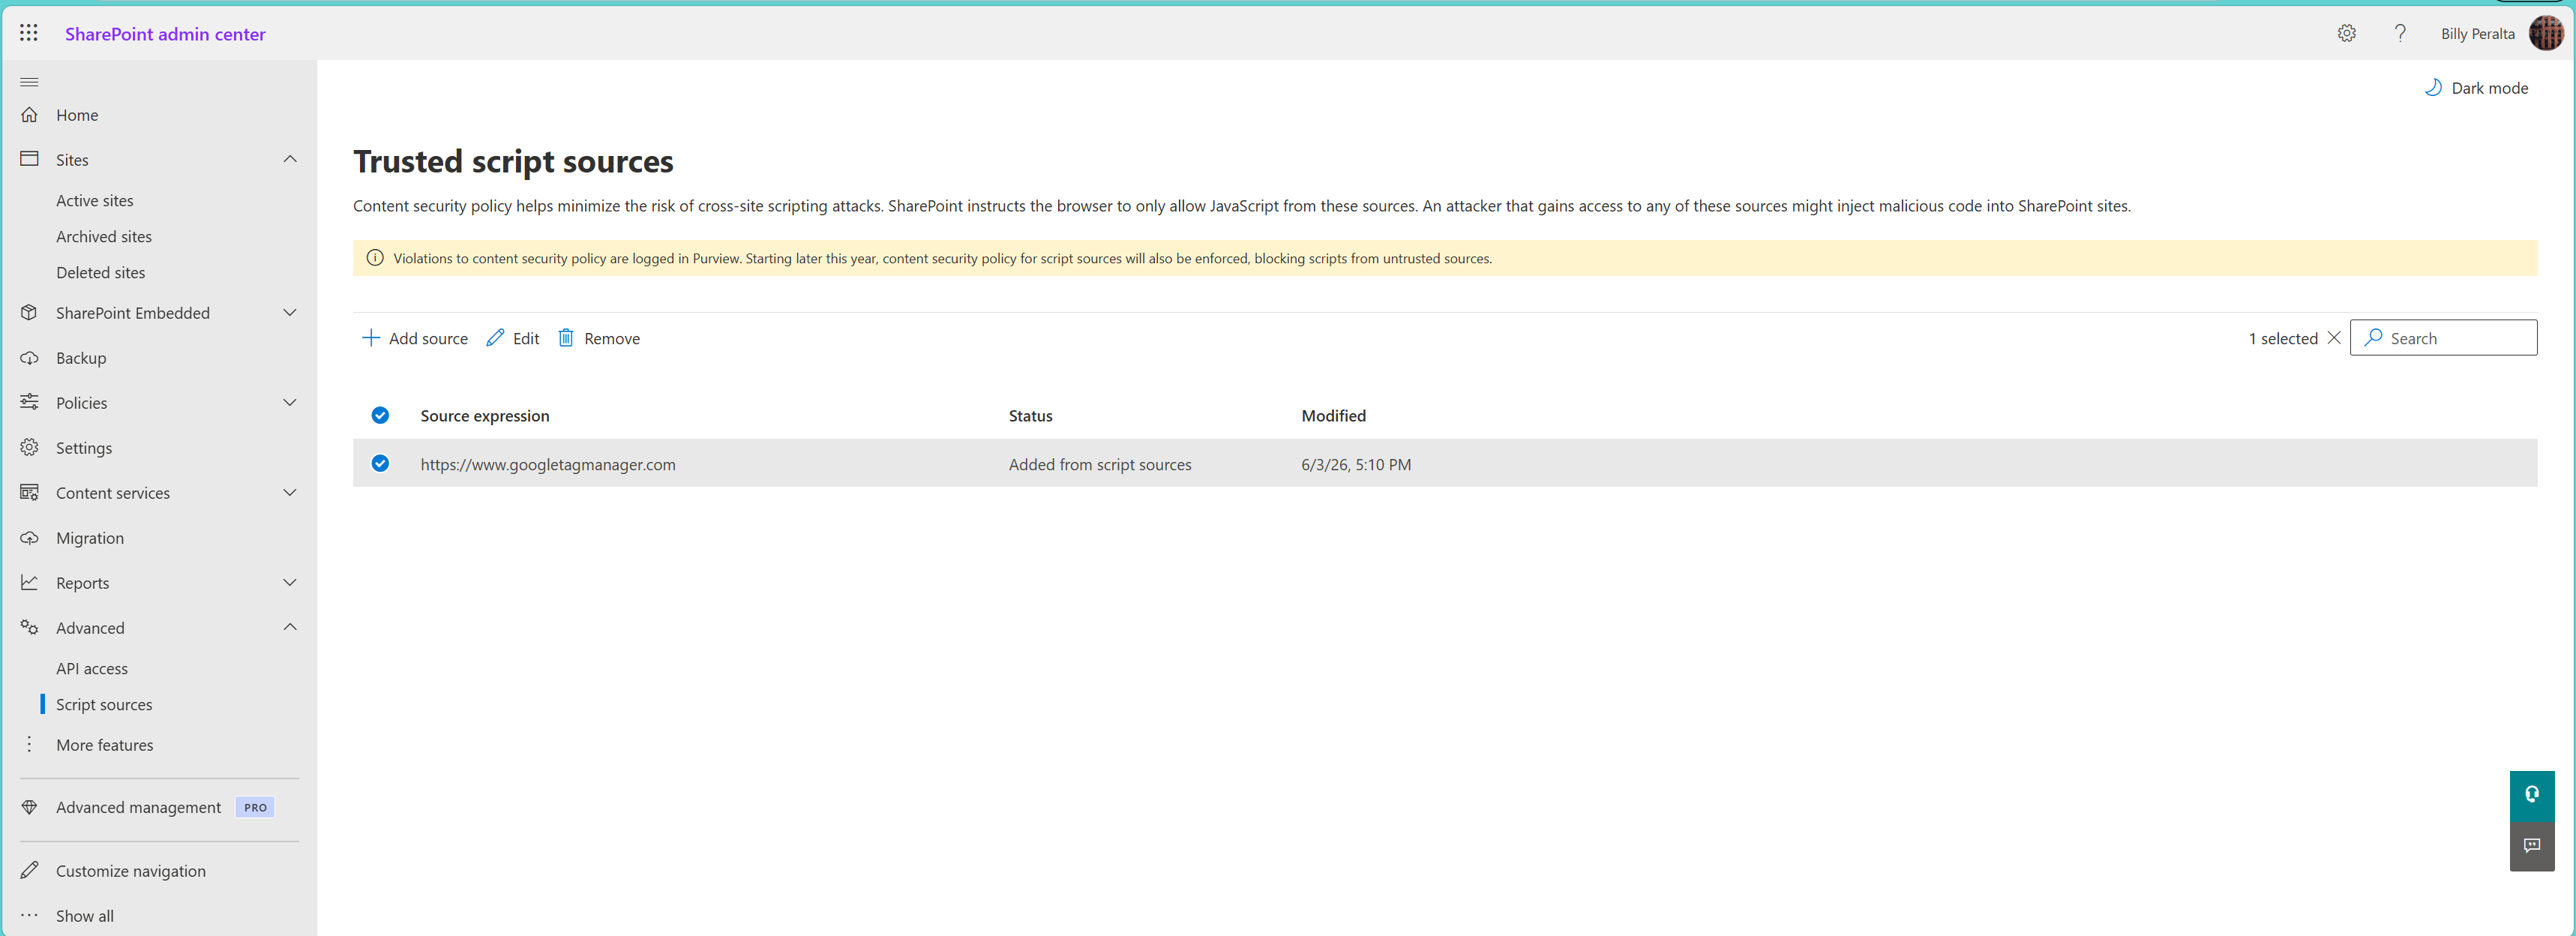Toggle the select-all checkbox in header row

tap(380, 415)
